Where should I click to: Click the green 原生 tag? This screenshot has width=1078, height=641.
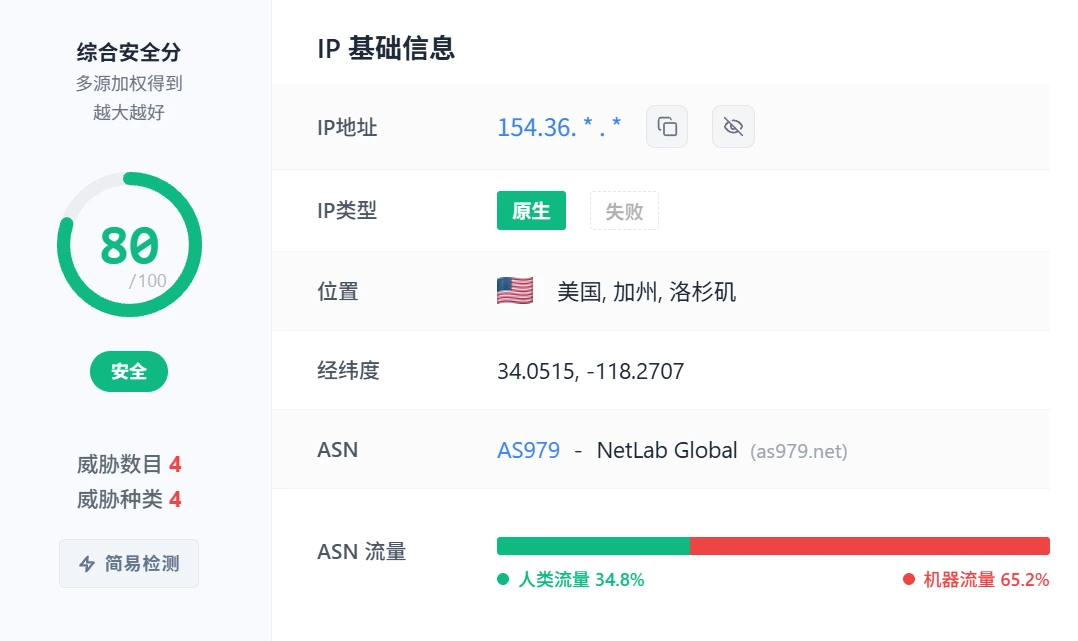coord(531,210)
